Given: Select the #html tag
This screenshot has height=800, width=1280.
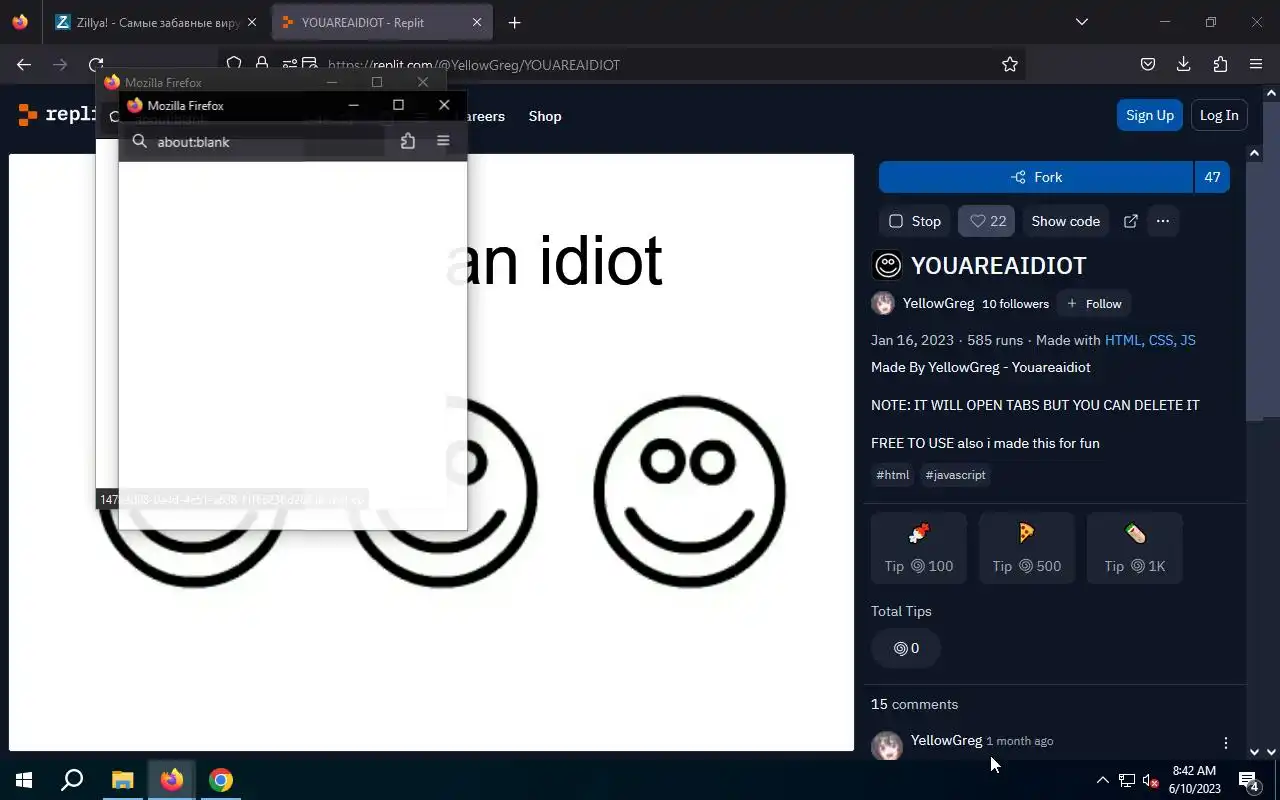Looking at the screenshot, I should (893, 475).
